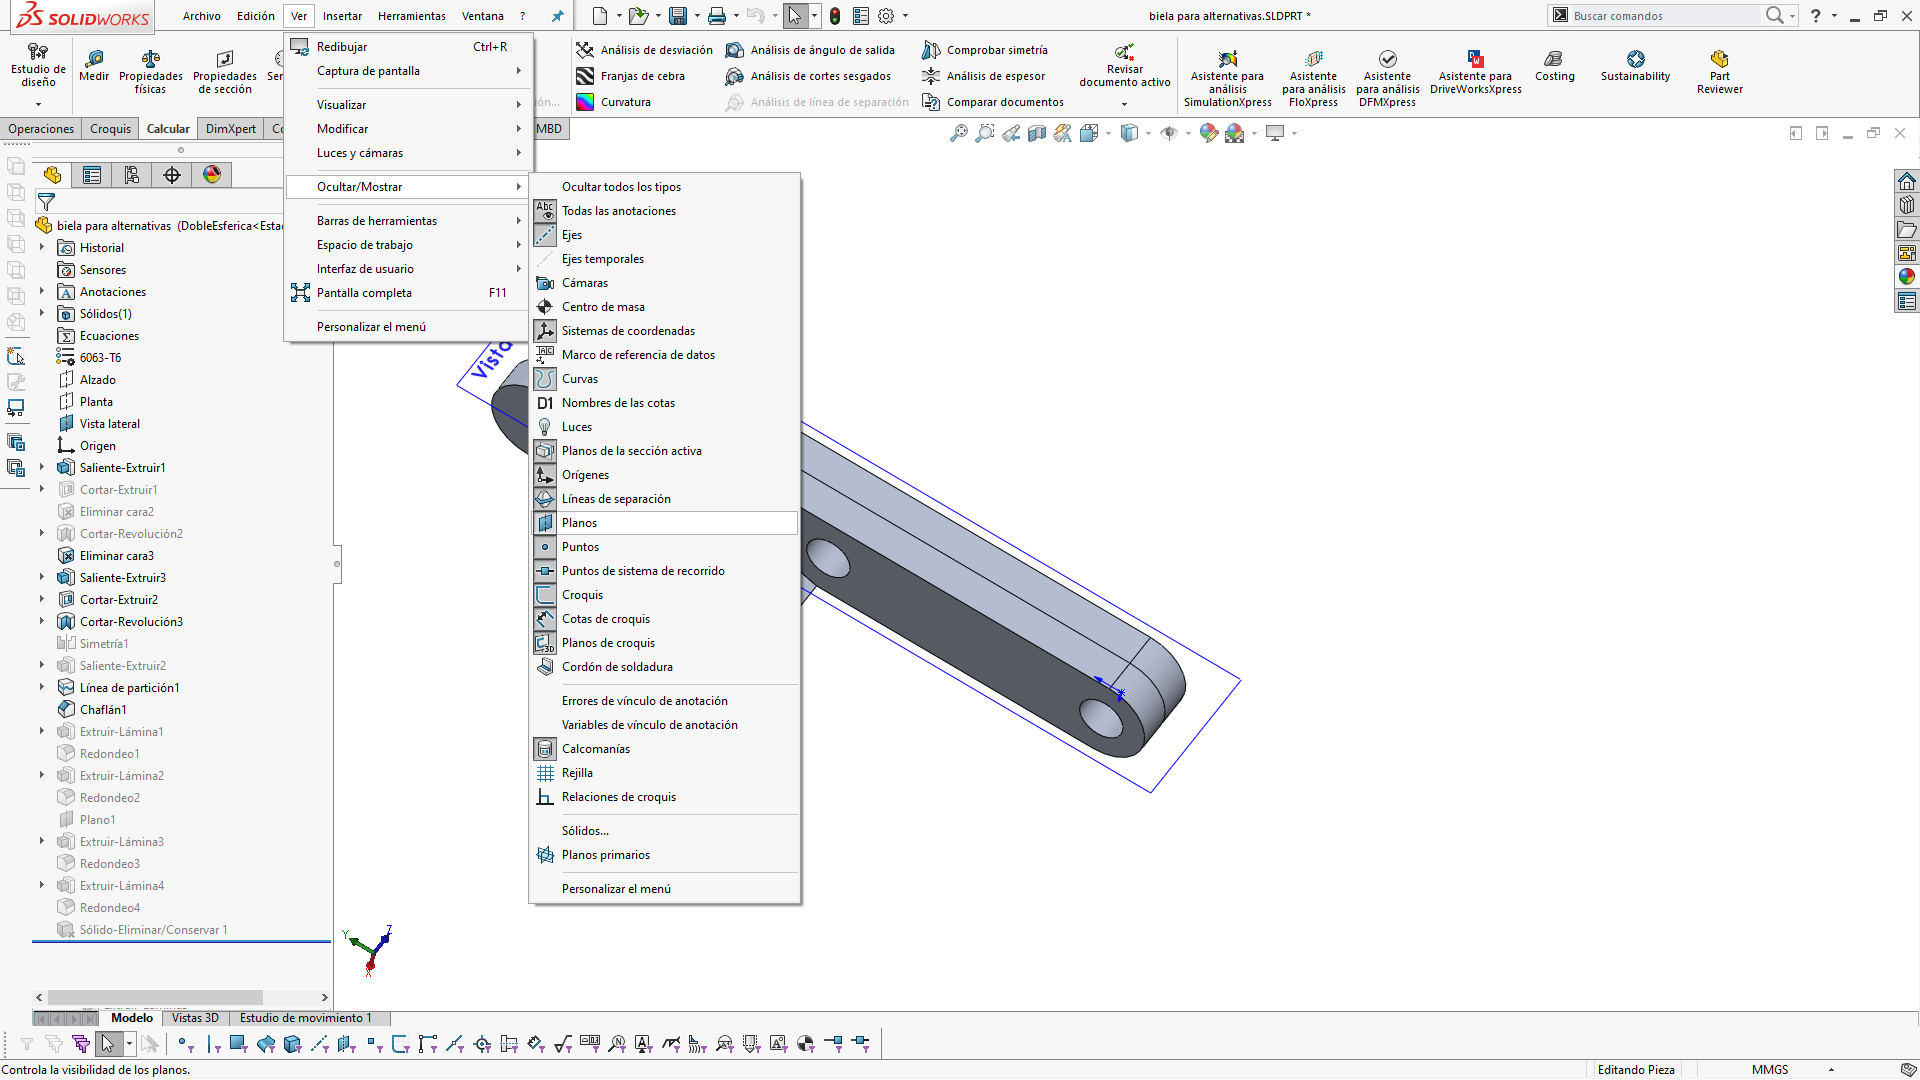Click the Buscar comandos search field
This screenshot has height=1080, width=1920.
coord(1660,16)
